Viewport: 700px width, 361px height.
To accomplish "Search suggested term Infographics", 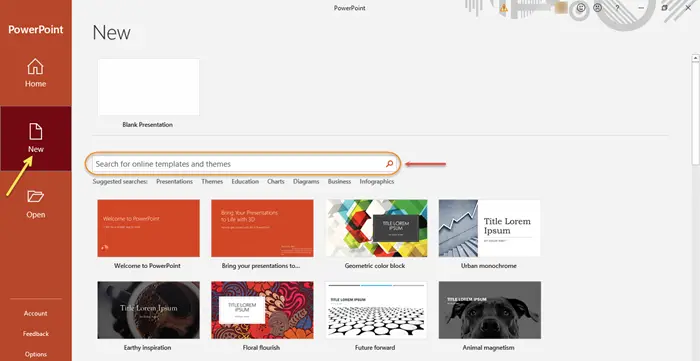I will coord(377,182).
